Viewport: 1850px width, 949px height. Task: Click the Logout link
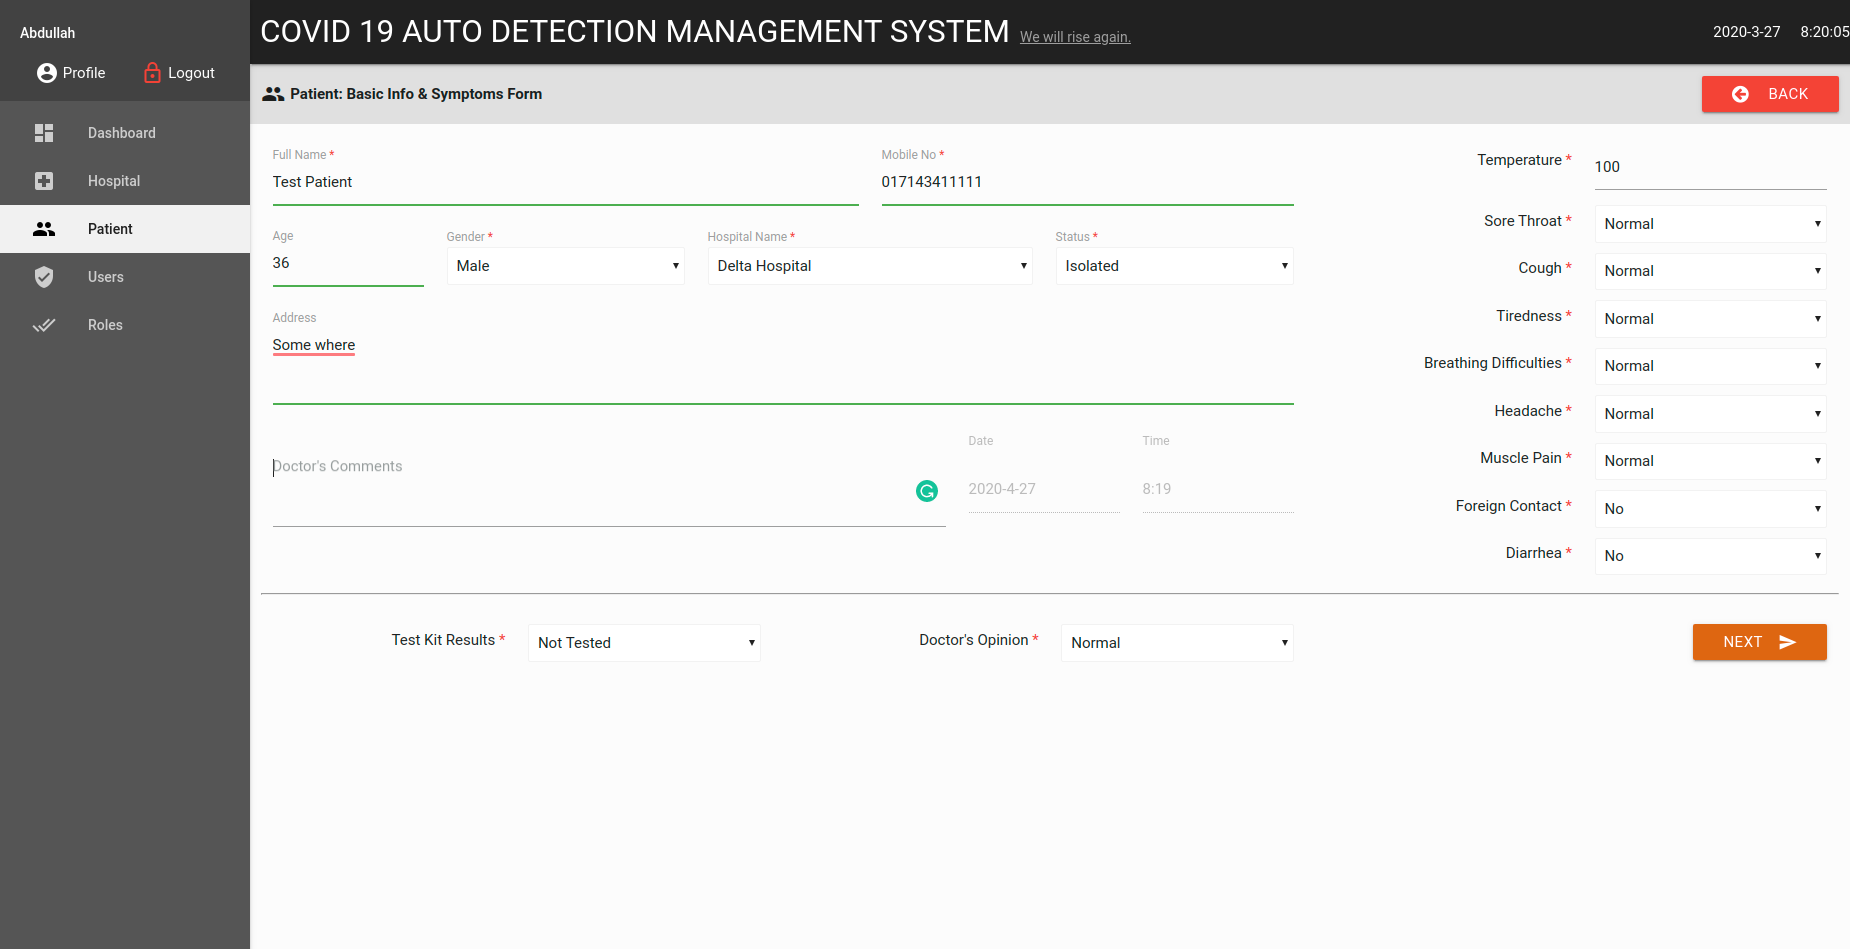point(180,73)
